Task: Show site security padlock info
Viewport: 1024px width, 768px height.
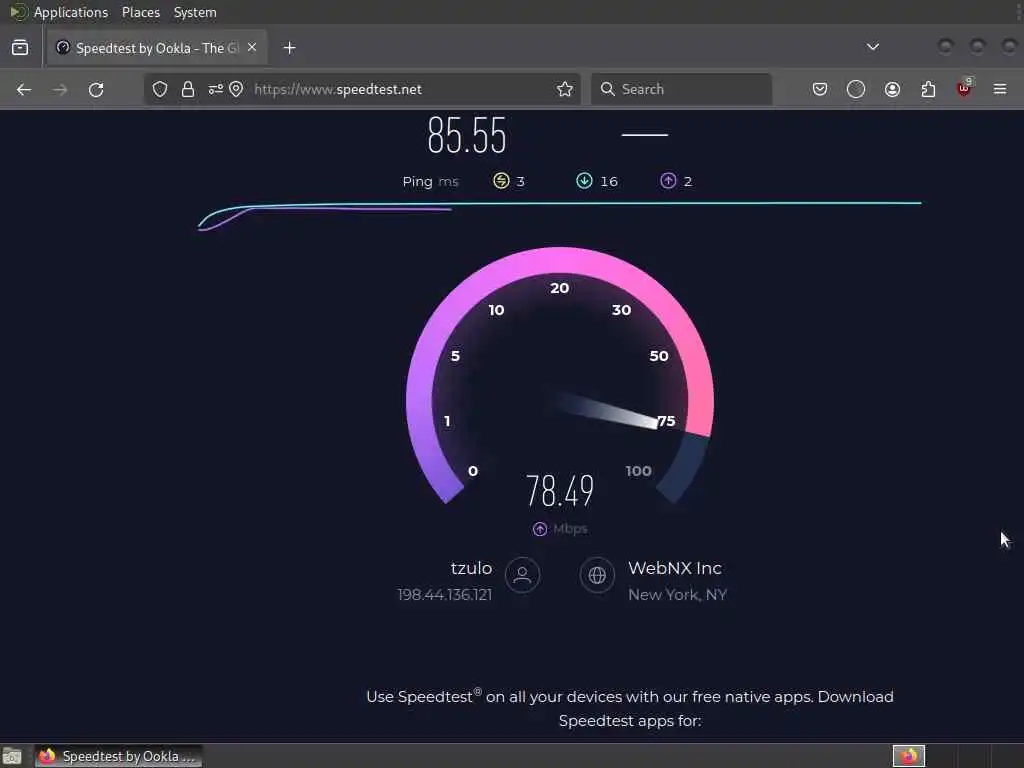Action: 188,89
